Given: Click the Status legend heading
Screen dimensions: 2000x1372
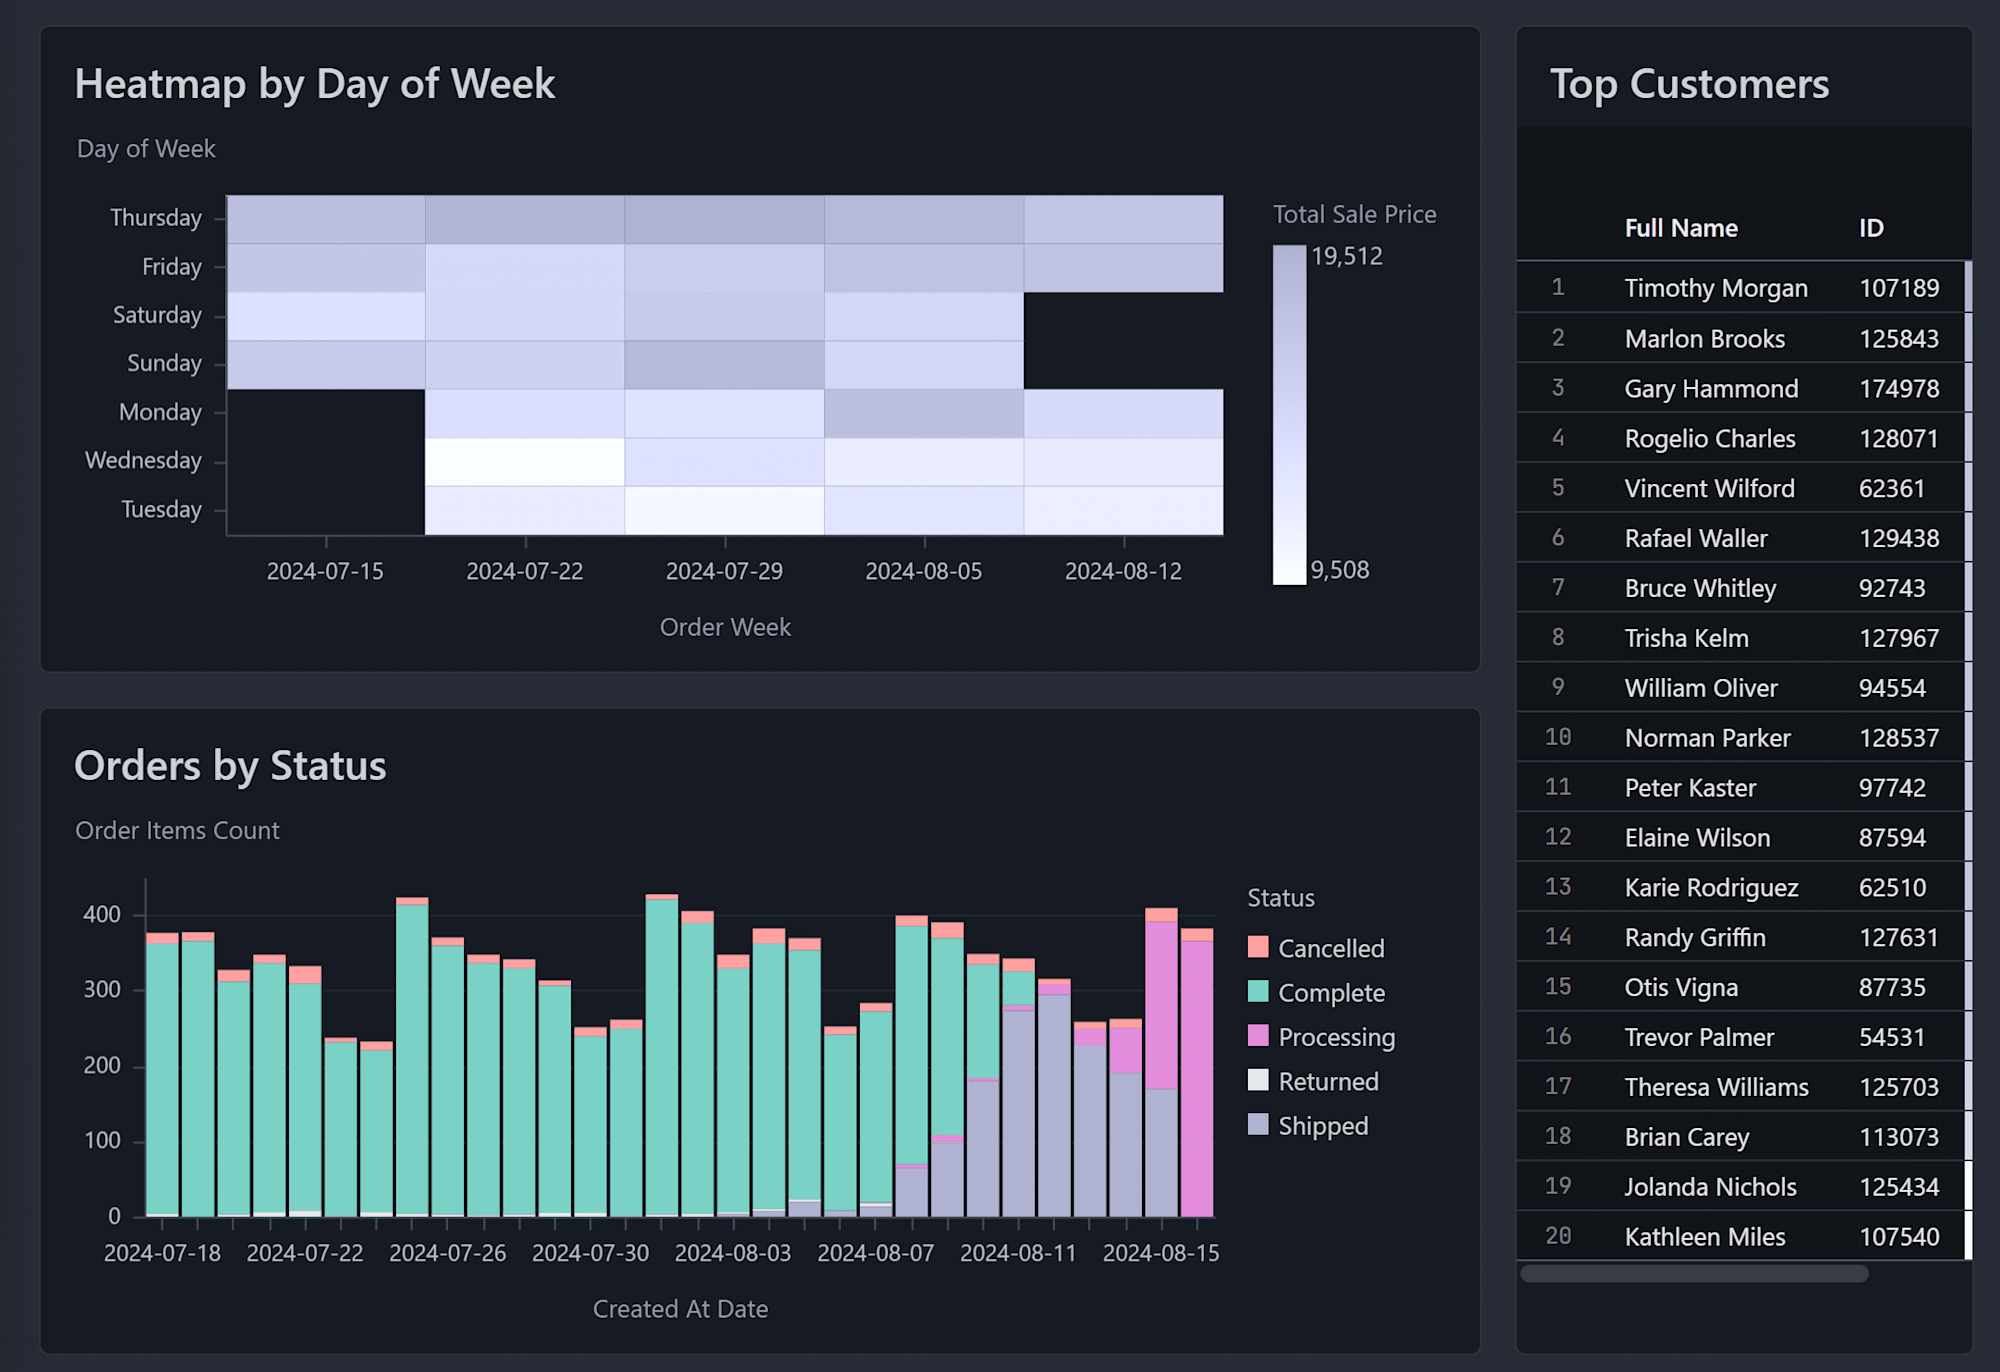Looking at the screenshot, I should point(1281,898).
